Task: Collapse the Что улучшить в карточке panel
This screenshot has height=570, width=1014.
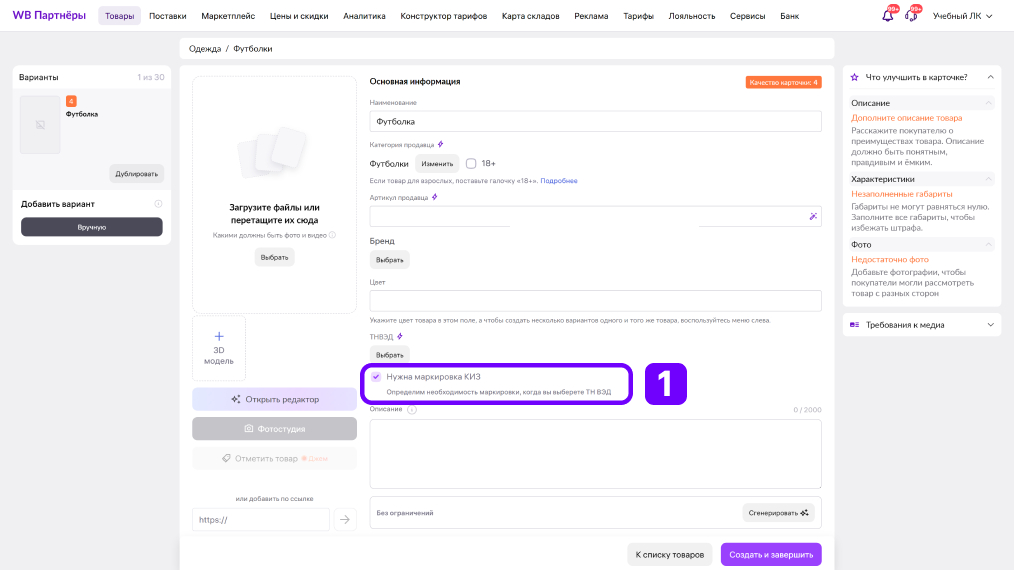Action: 990,77
